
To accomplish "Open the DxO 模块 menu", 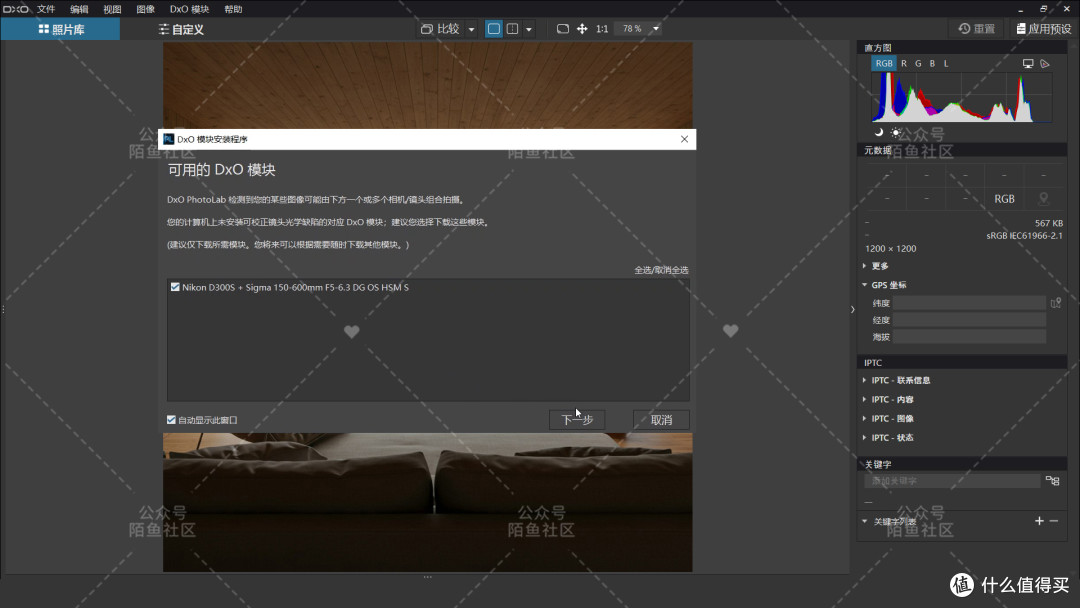I will click(x=189, y=9).
